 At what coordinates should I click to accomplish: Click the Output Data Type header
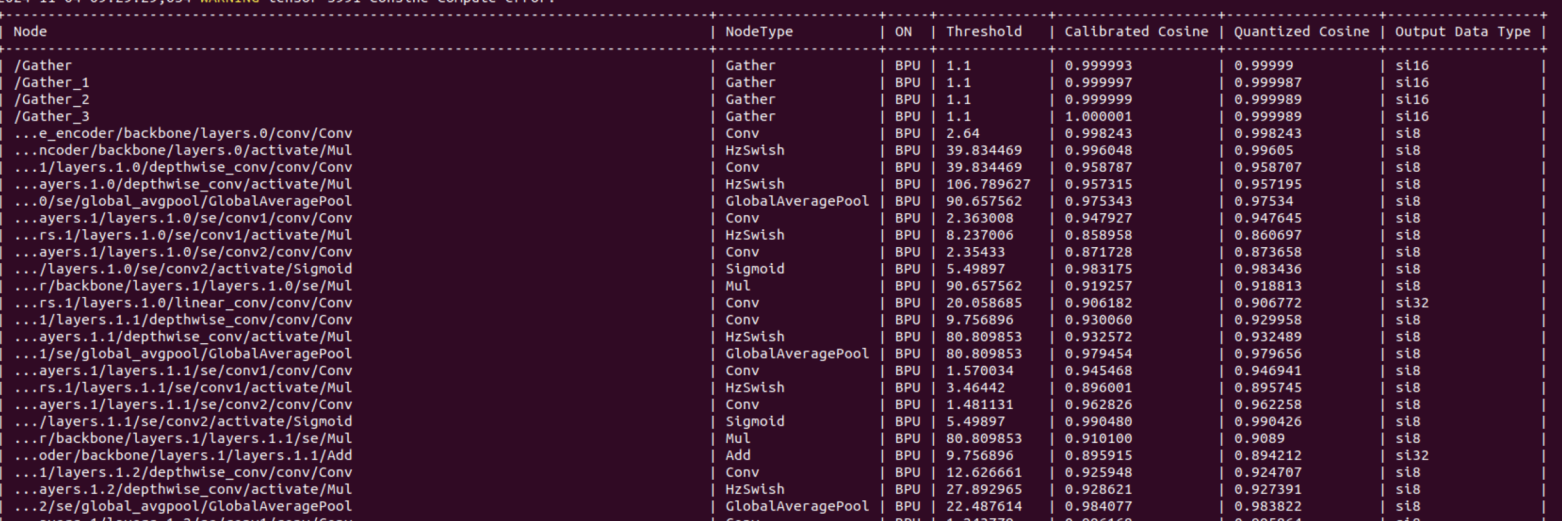click(1462, 32)
